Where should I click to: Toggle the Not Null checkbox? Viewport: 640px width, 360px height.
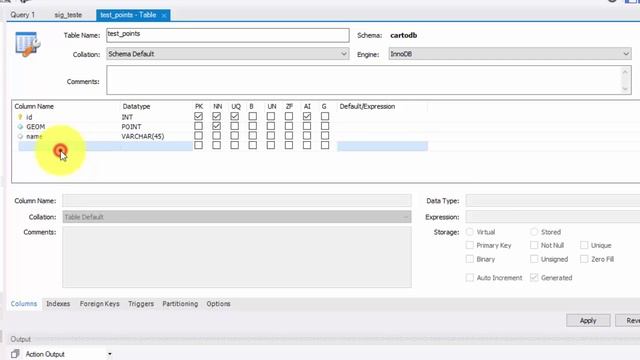coord(534,245)
